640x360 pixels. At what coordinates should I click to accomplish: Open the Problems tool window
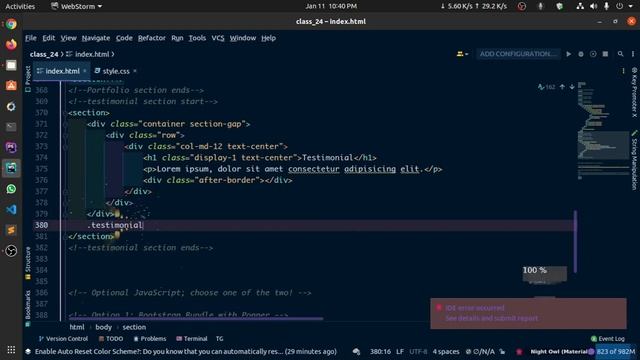[x=150, y=339]
